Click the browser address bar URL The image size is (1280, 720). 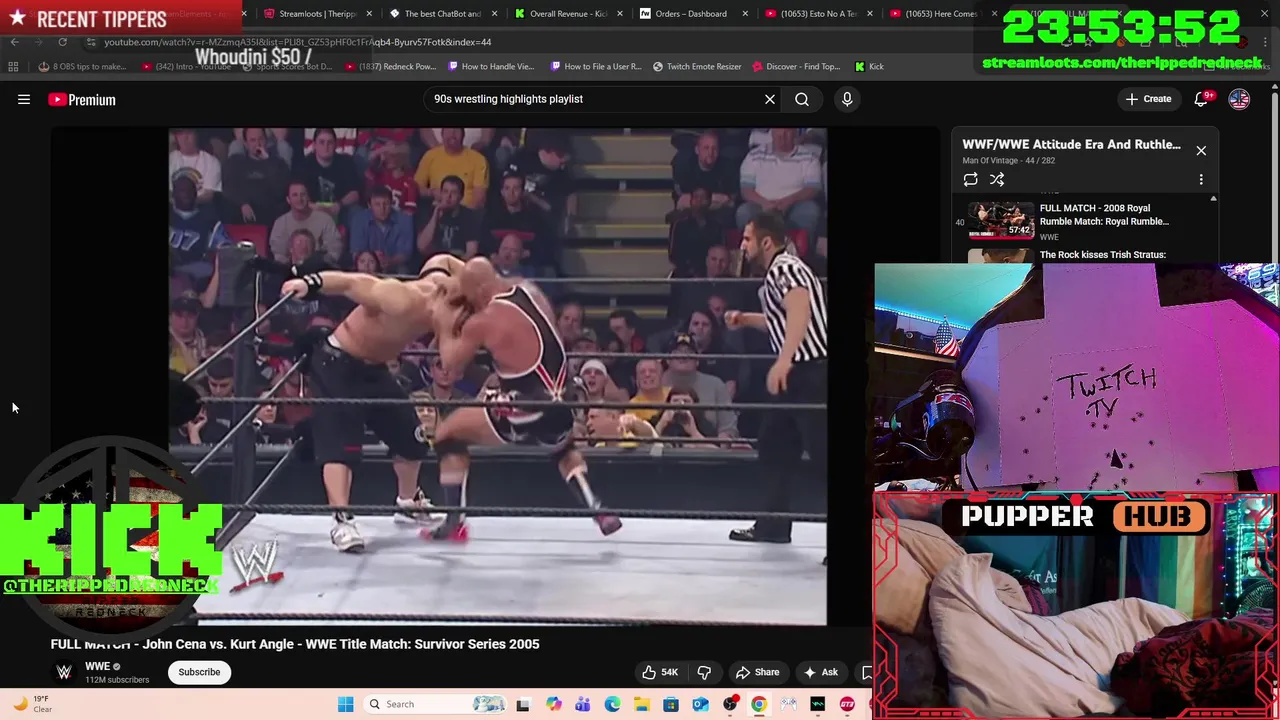[298, 42]
